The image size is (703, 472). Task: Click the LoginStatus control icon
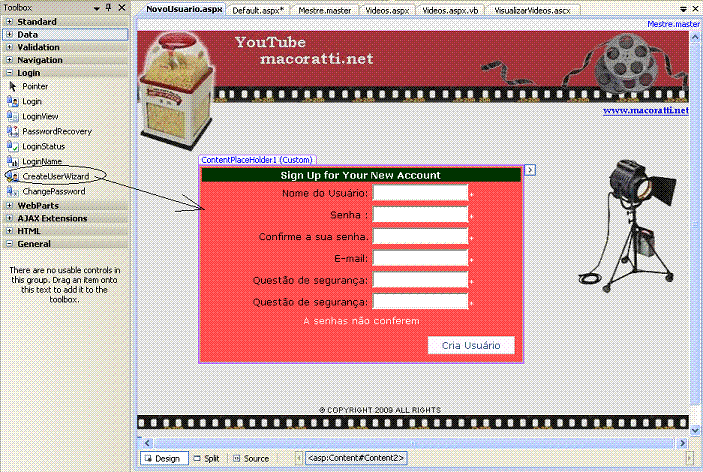pos(13,146)
